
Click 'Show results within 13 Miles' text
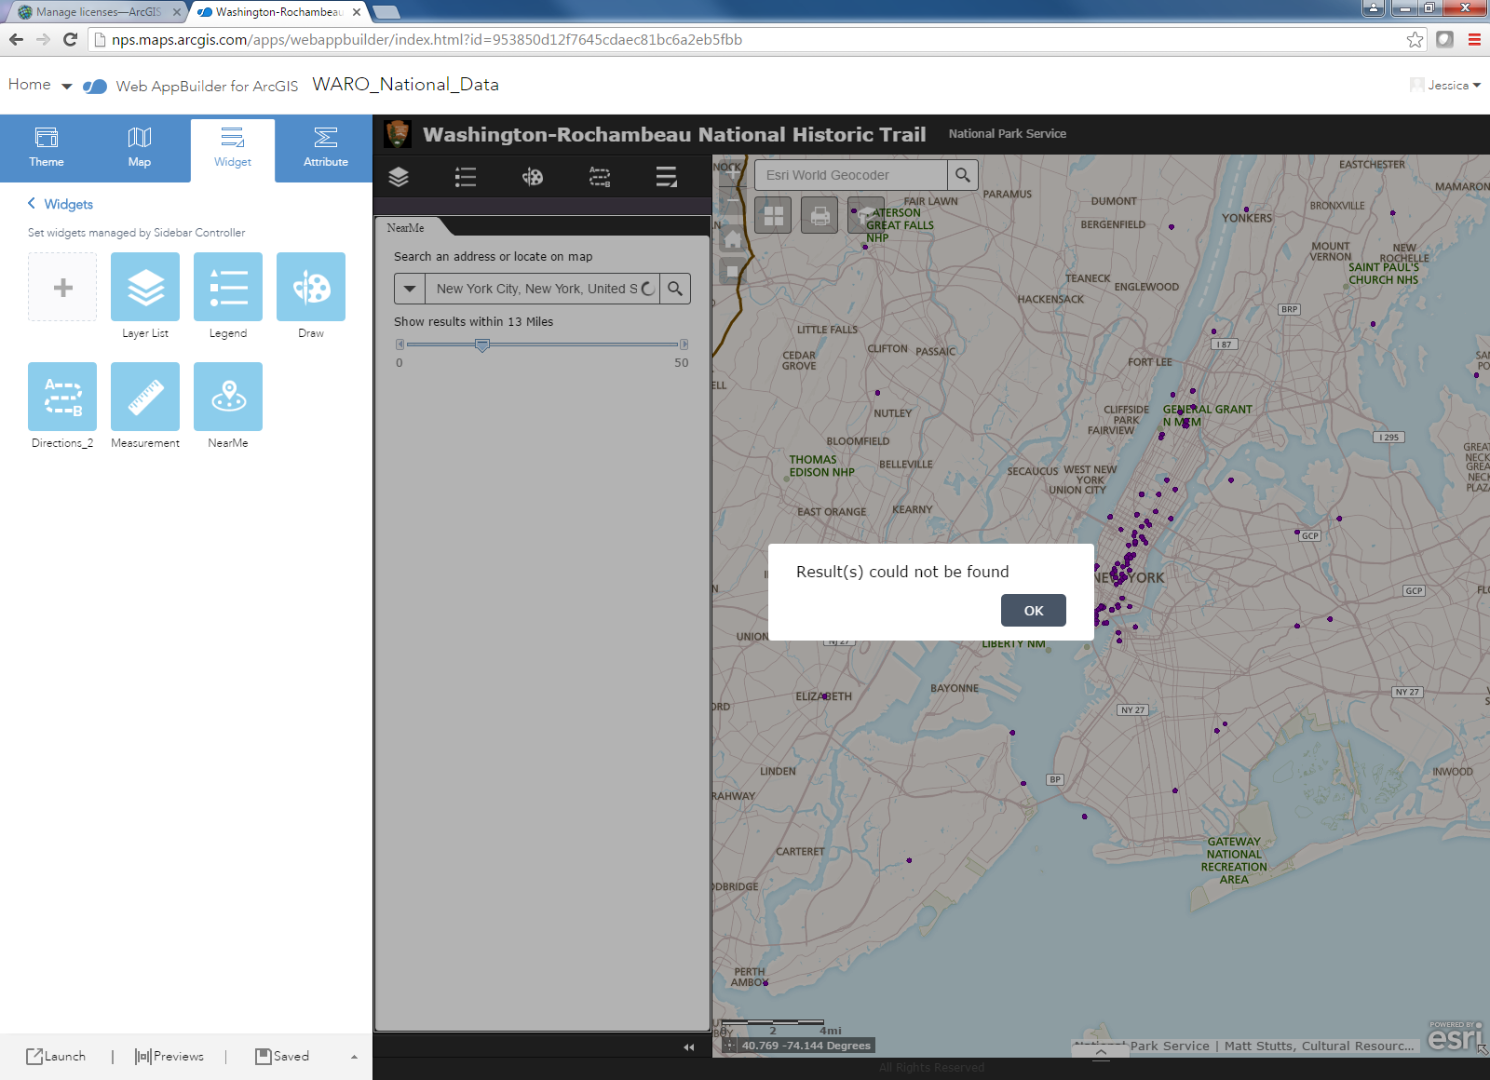(x=473, y=322)
